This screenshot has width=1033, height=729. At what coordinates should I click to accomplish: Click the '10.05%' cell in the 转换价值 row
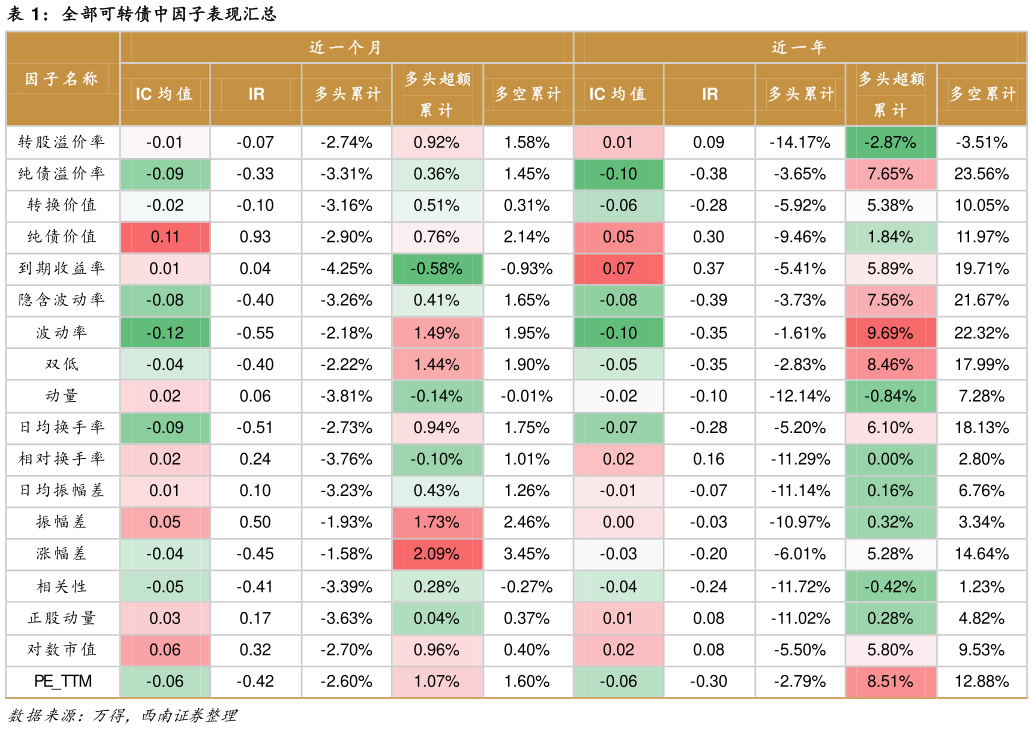tap(982, 205)
